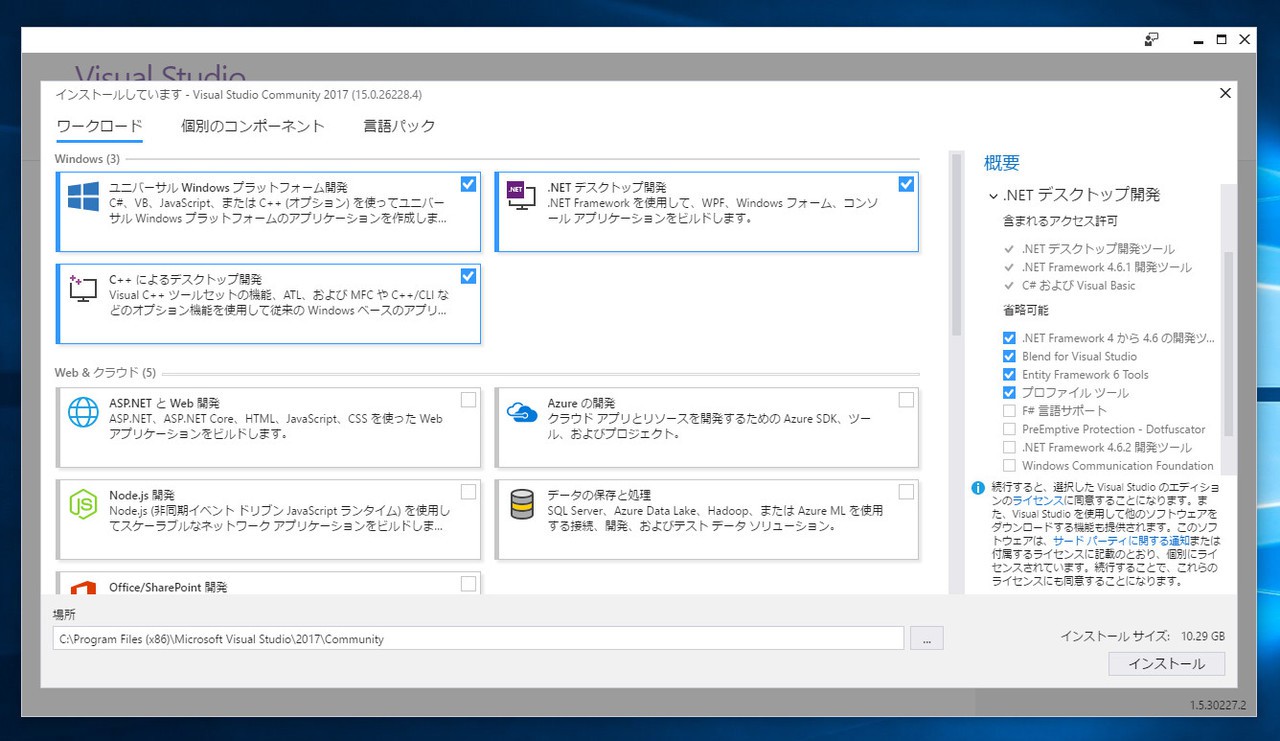The width and height of the screenshot is (1280, 741).
Task: Click the Node.js workload icon
Action: pos(83,504)
